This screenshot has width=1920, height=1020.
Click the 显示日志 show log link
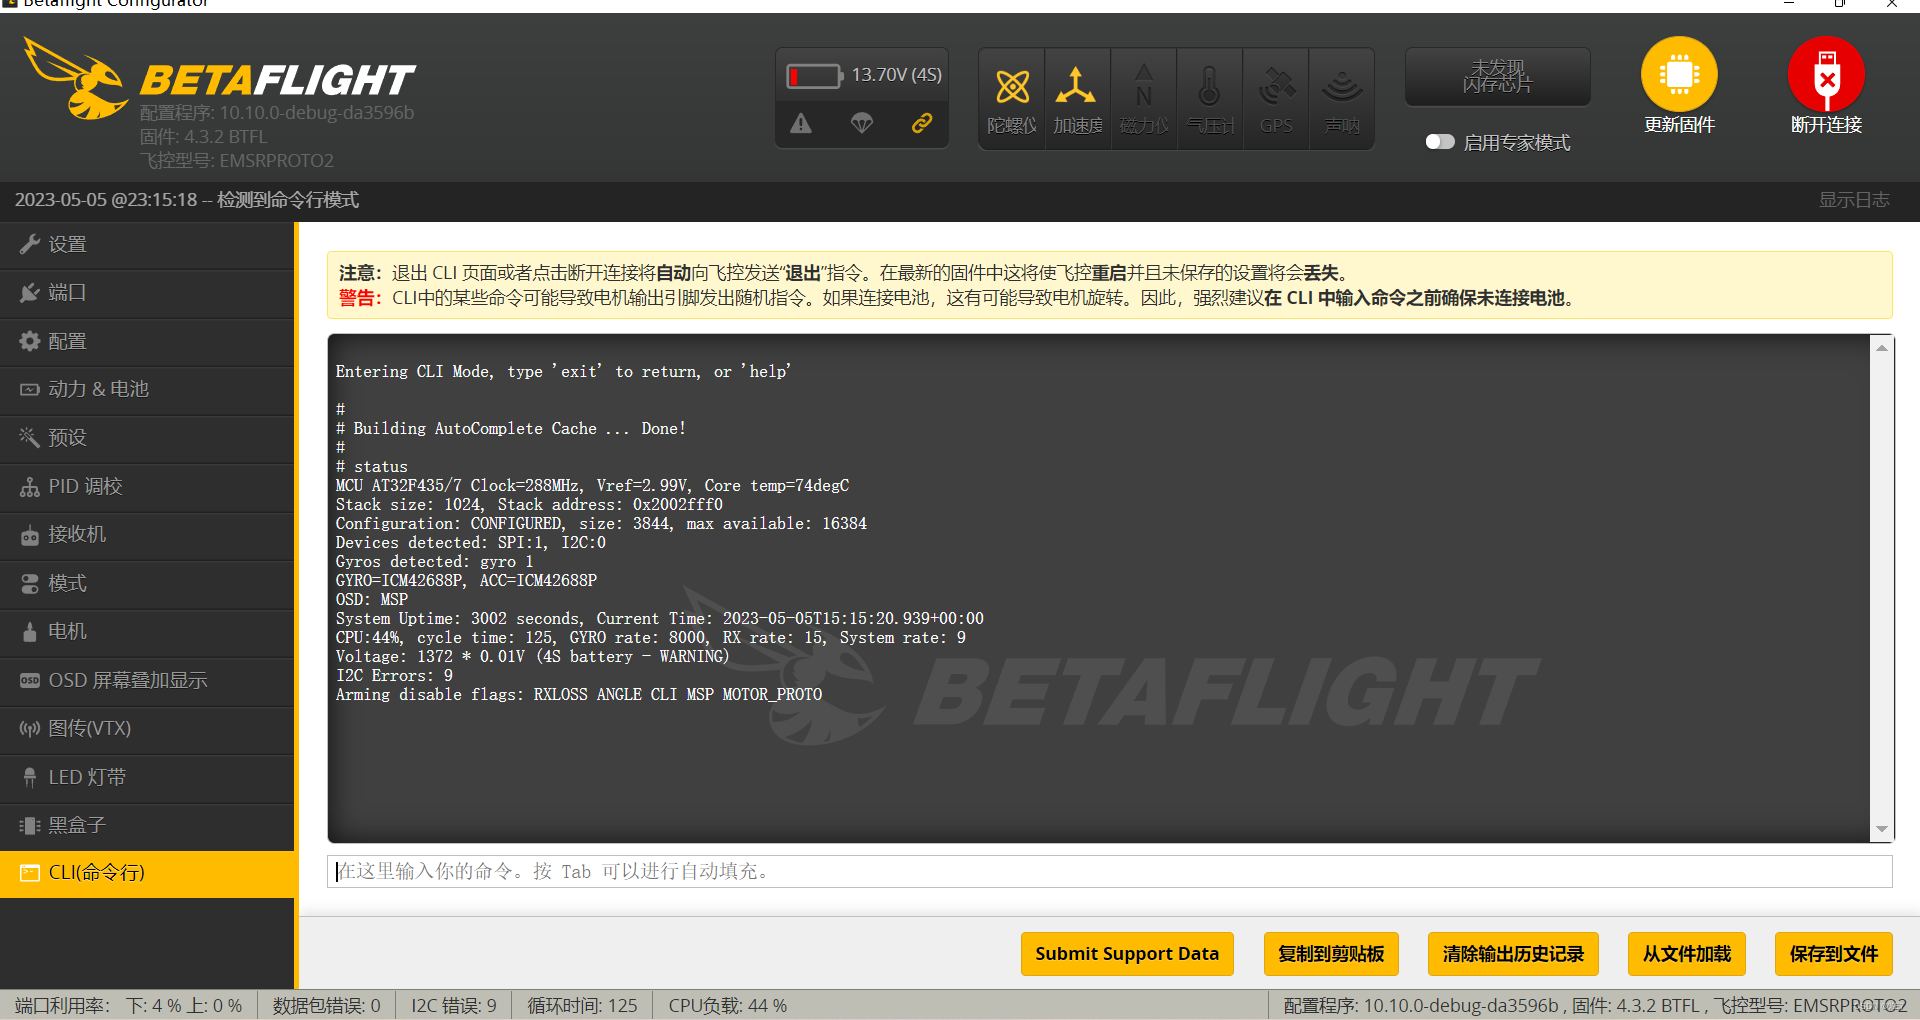click(1853, 200)
